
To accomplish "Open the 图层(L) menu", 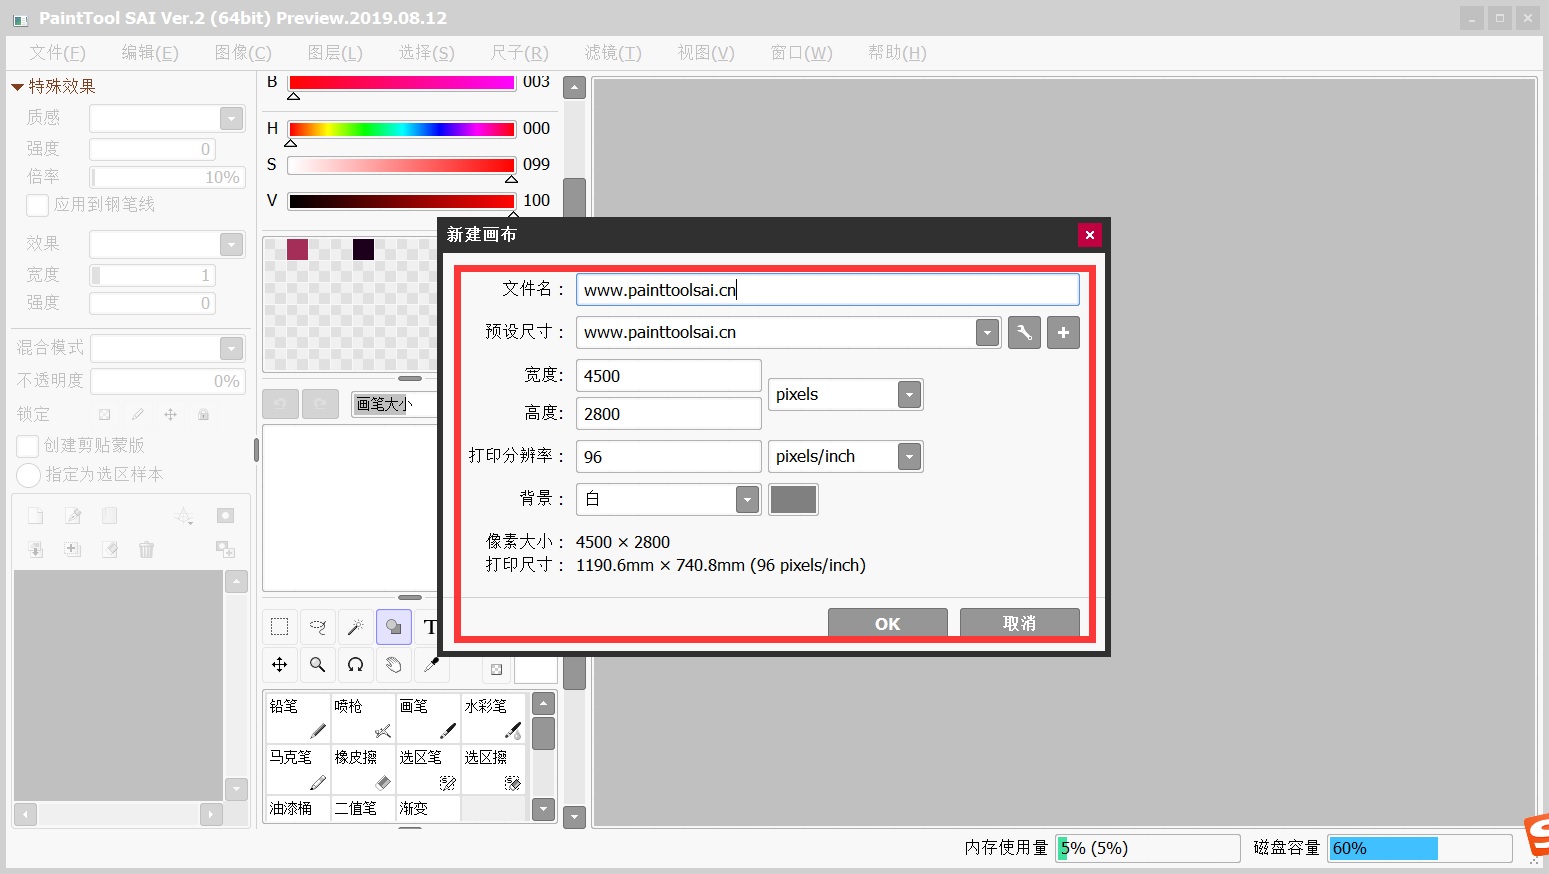I will 335,53.
